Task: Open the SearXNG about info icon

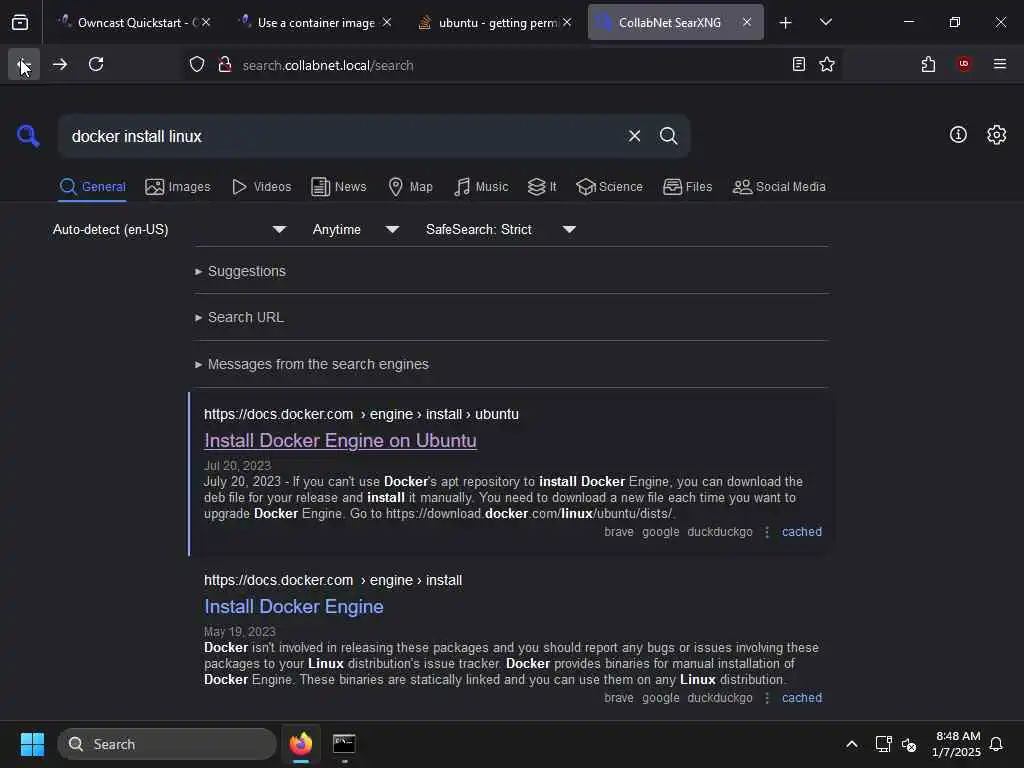Action: (958, 135)
